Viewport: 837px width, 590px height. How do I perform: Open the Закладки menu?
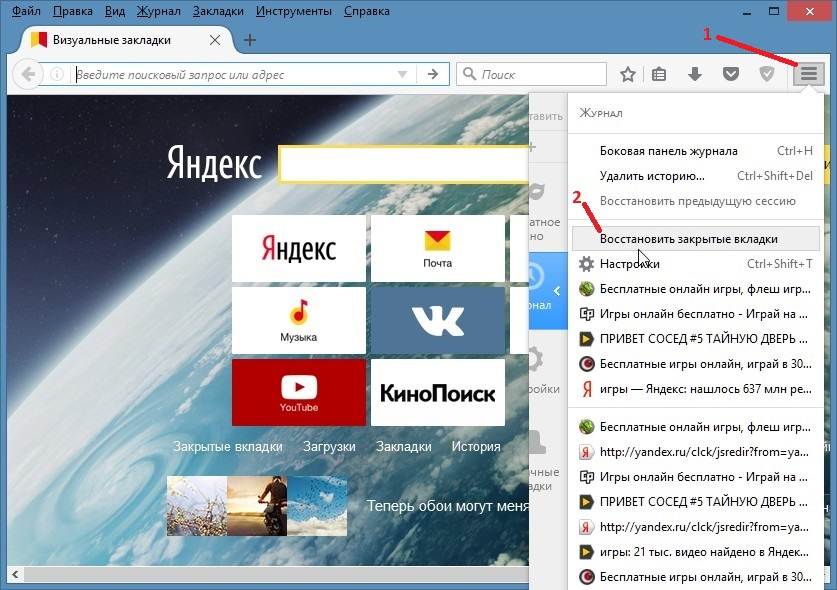pyautogui.click(x=218, y=11)
